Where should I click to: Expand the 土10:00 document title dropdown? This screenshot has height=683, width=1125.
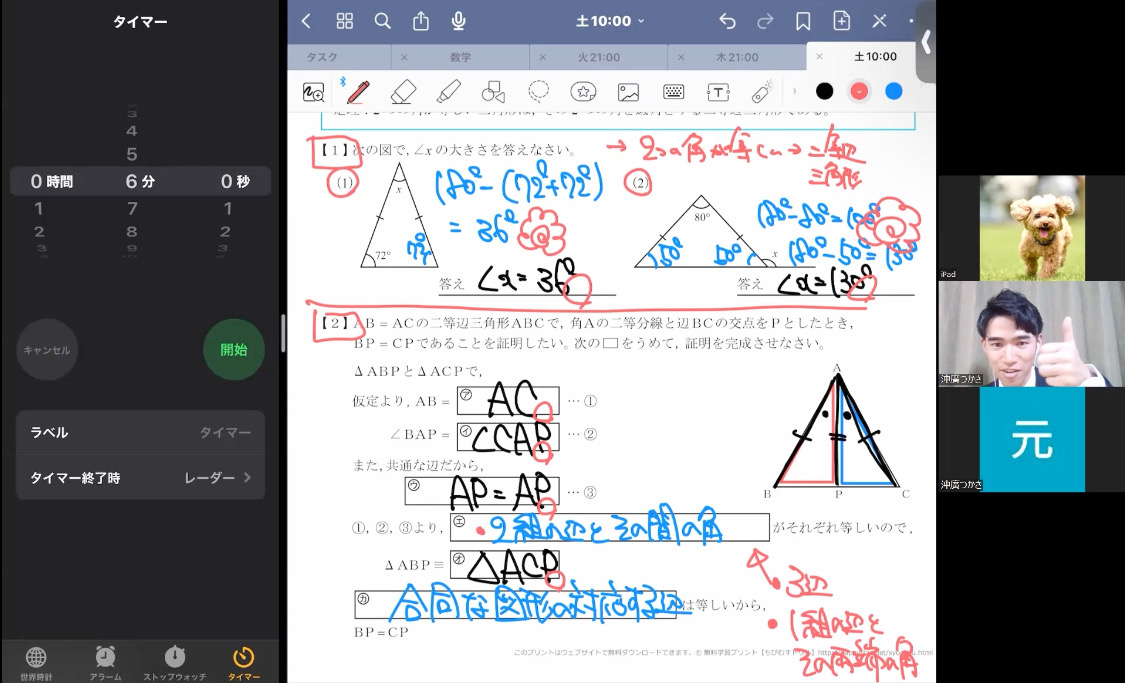click(x=610, y=21)
